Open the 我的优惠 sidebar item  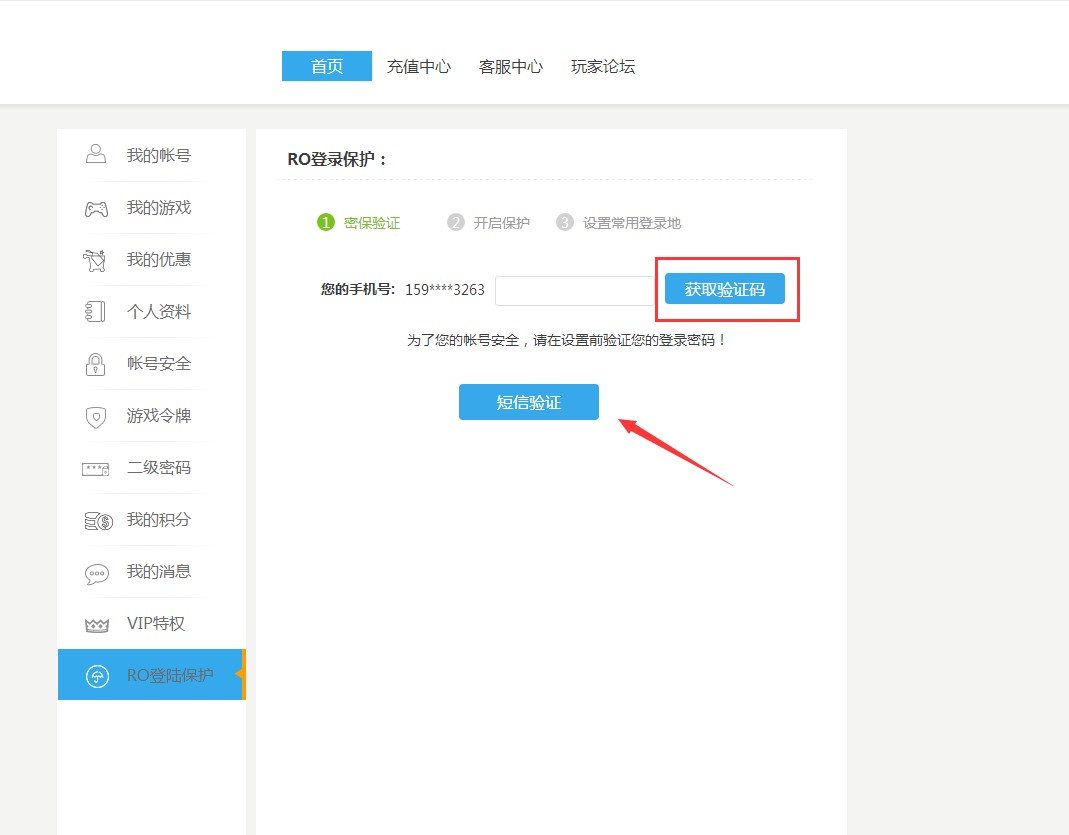click(151, 260)
